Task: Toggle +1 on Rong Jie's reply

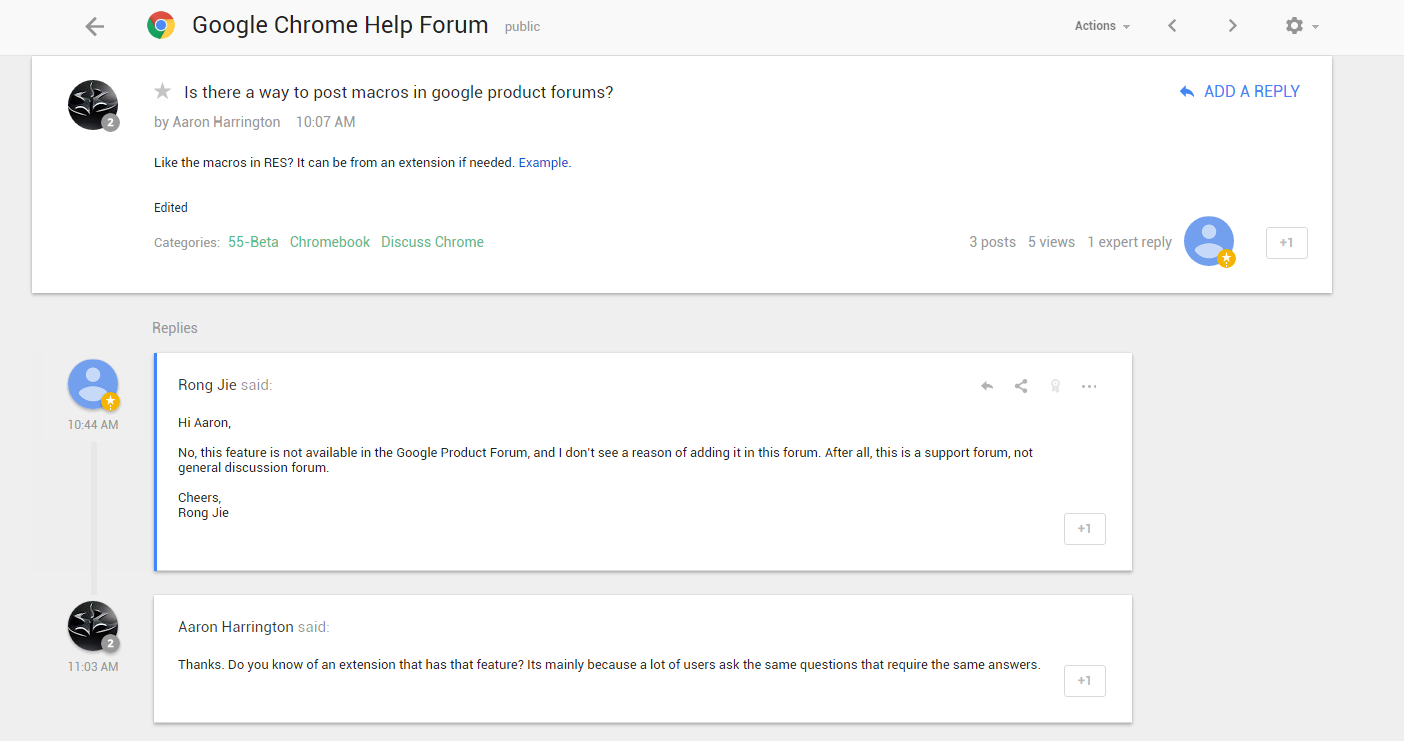Action: click(x=1084, y=529)
